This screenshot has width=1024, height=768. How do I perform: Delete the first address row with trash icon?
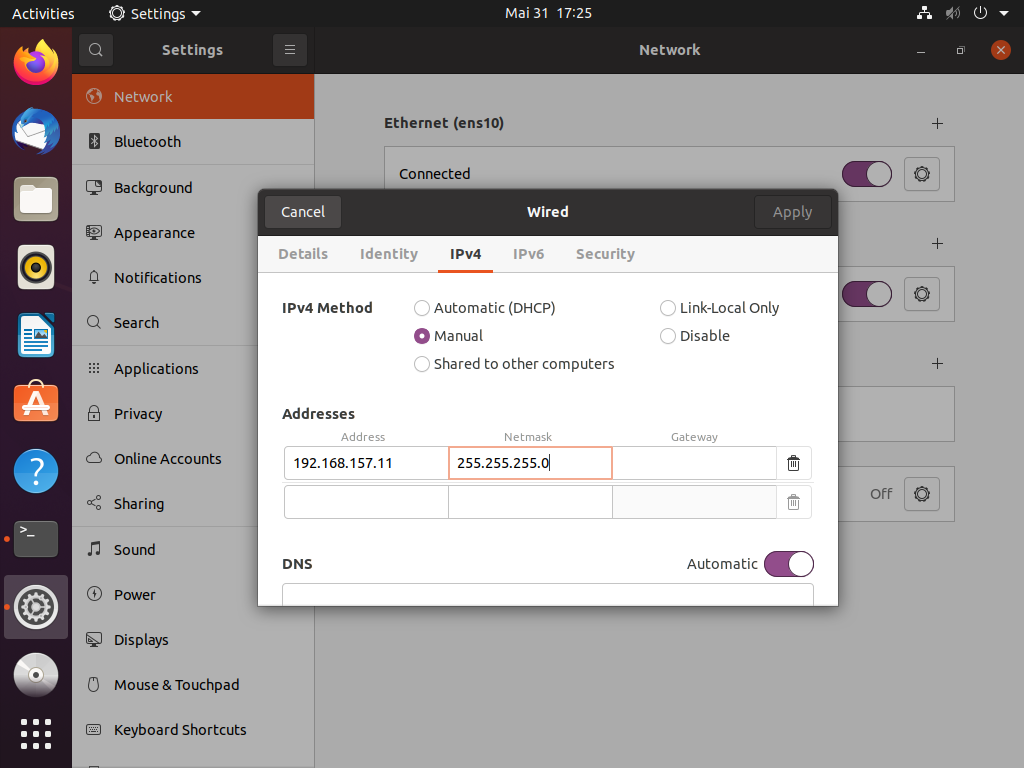click(x=793, y=462)
